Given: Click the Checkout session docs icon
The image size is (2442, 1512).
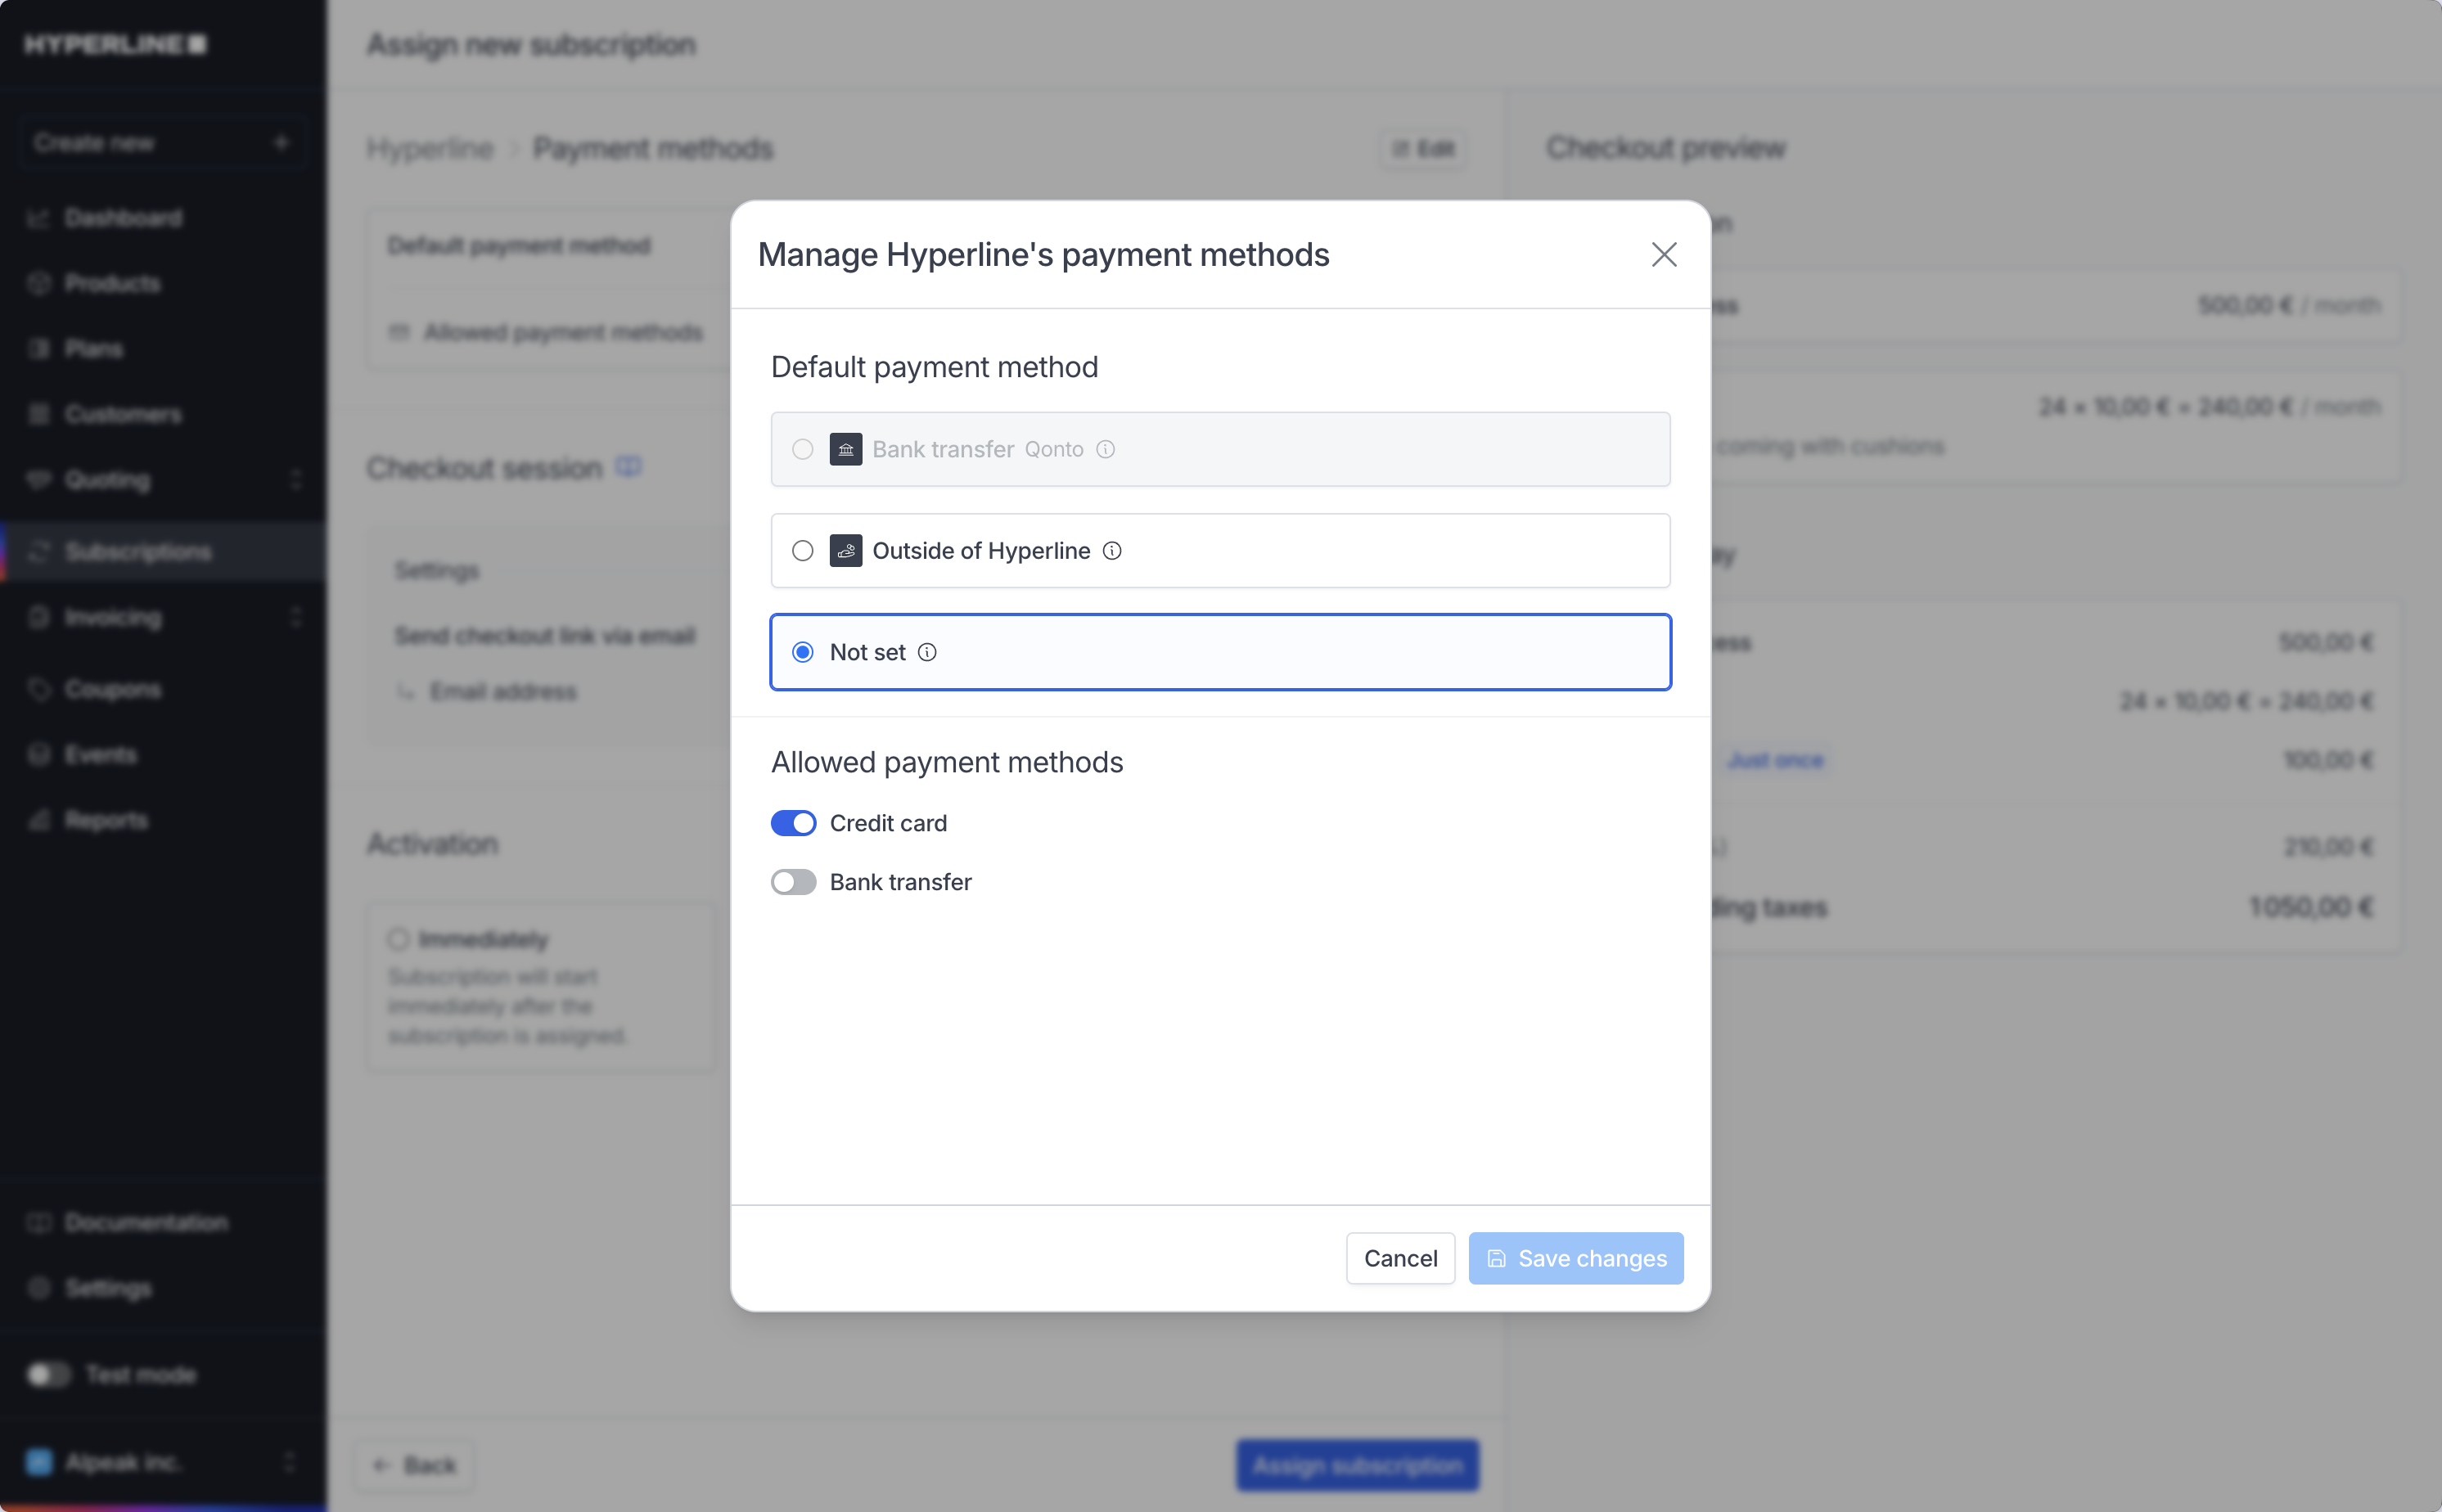Looking at the screenshot, I should click(628, 467).
